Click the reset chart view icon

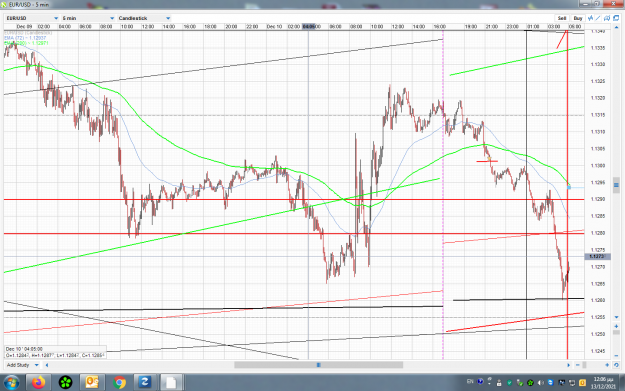click(616, 365)
